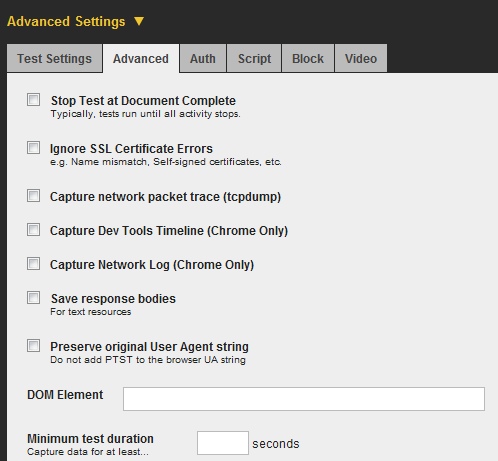This screenshot has height=461, width=498.
Task: Enable Capture network packet trace (tcpdump)
Action: (33, 196)
